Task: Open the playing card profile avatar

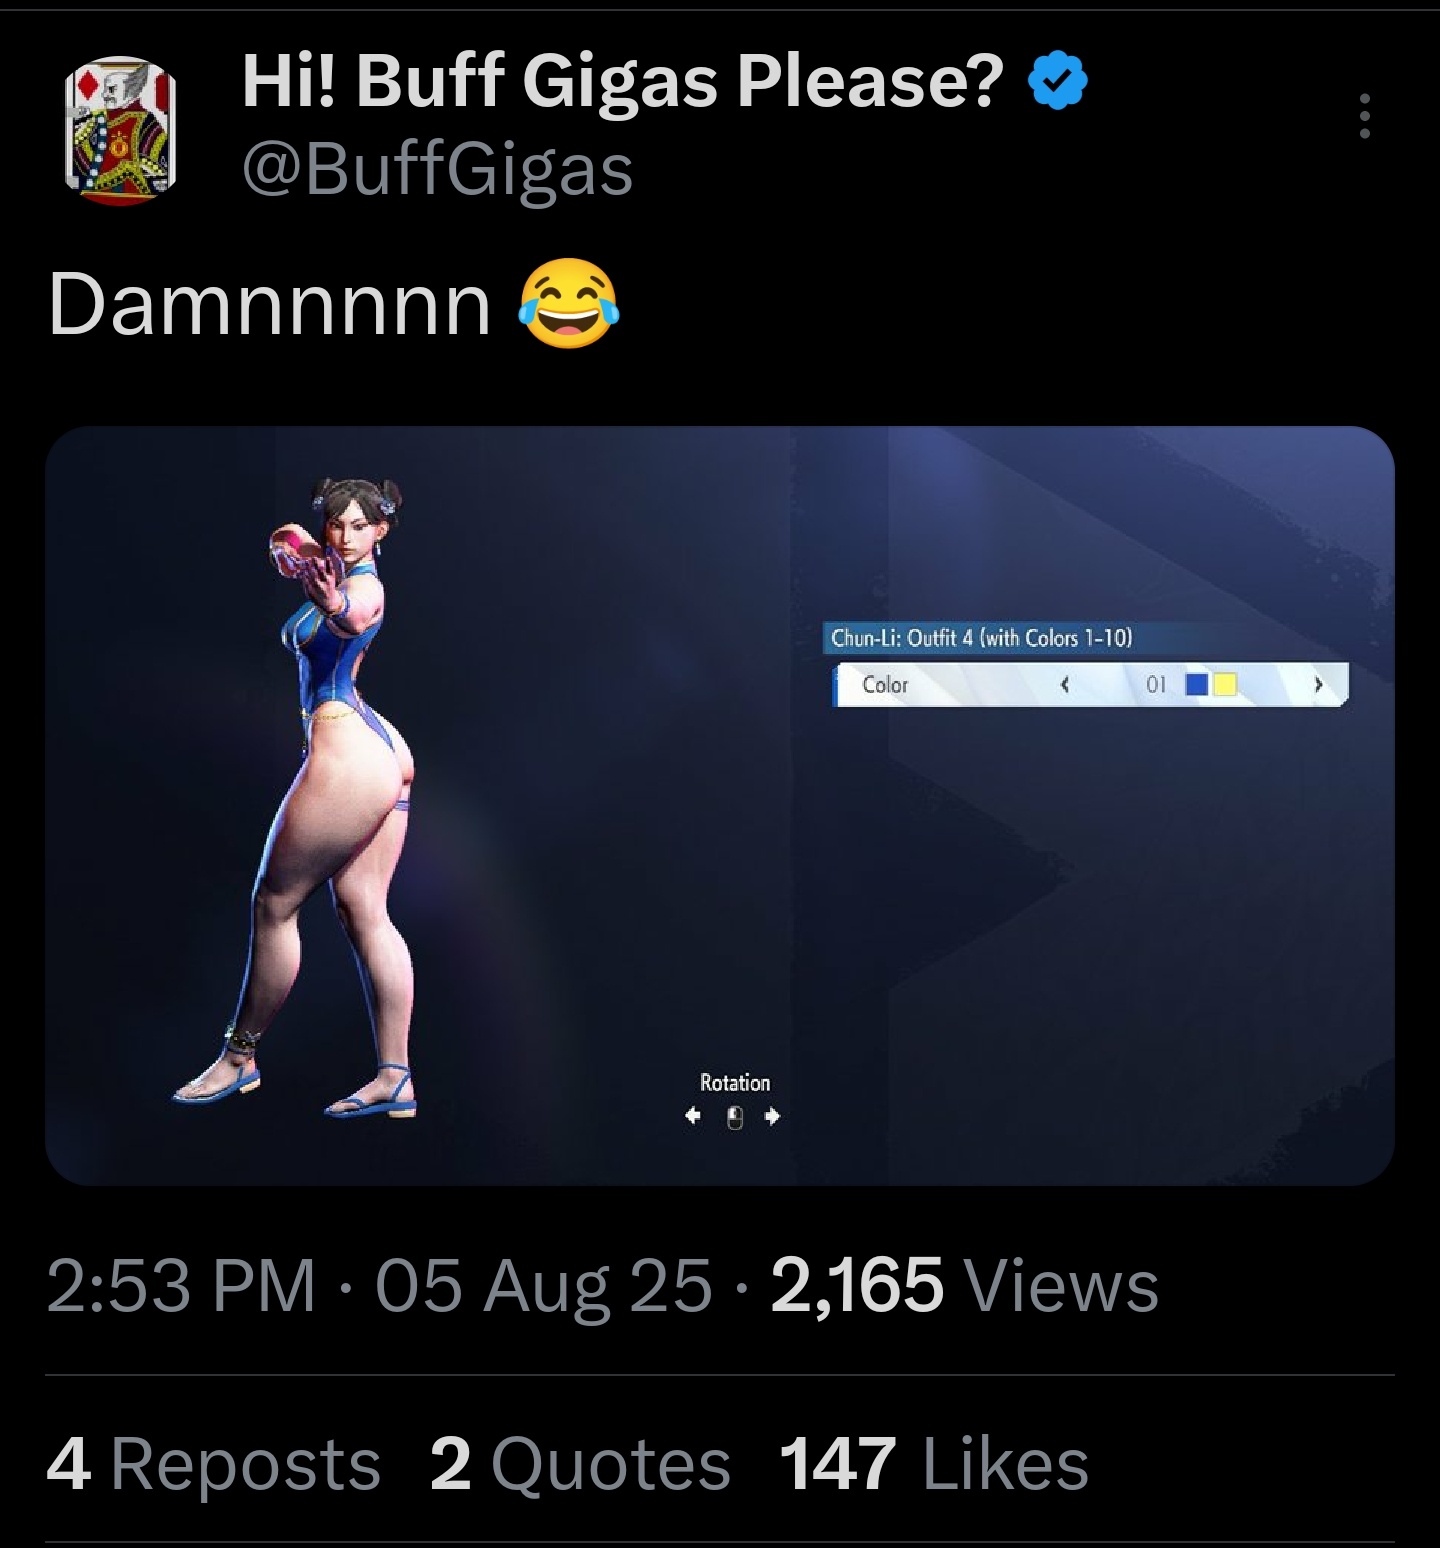Action: [121, 131]
